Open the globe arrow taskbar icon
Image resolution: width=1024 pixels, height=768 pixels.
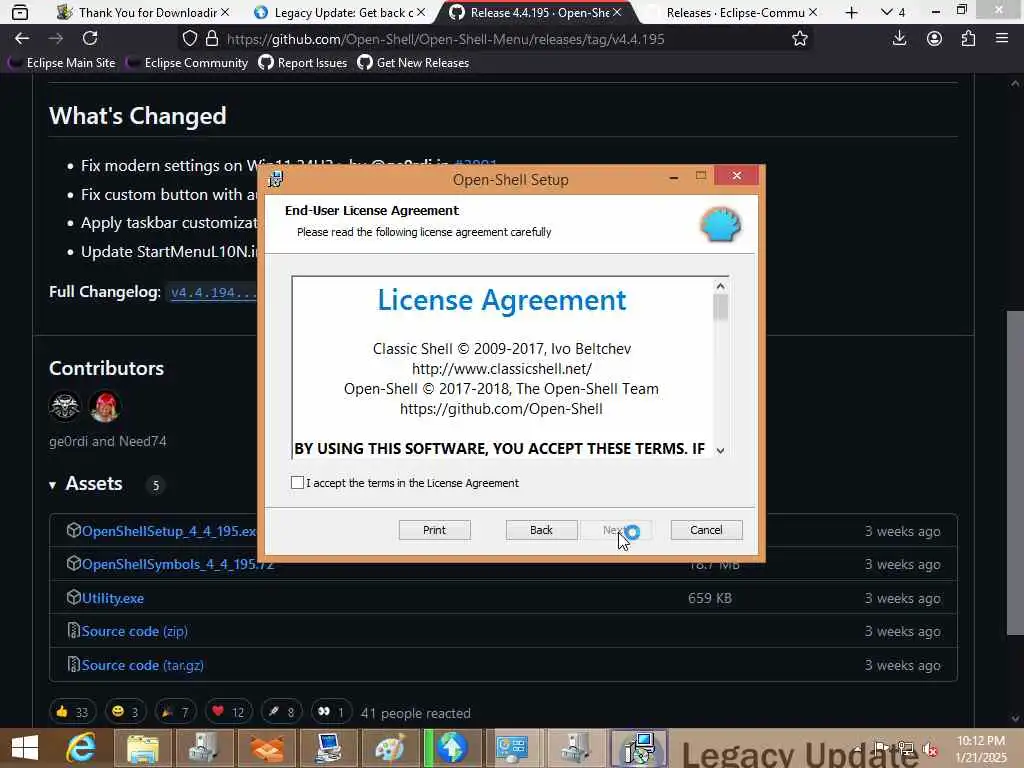pyautogui.click(x=452, y=748)
